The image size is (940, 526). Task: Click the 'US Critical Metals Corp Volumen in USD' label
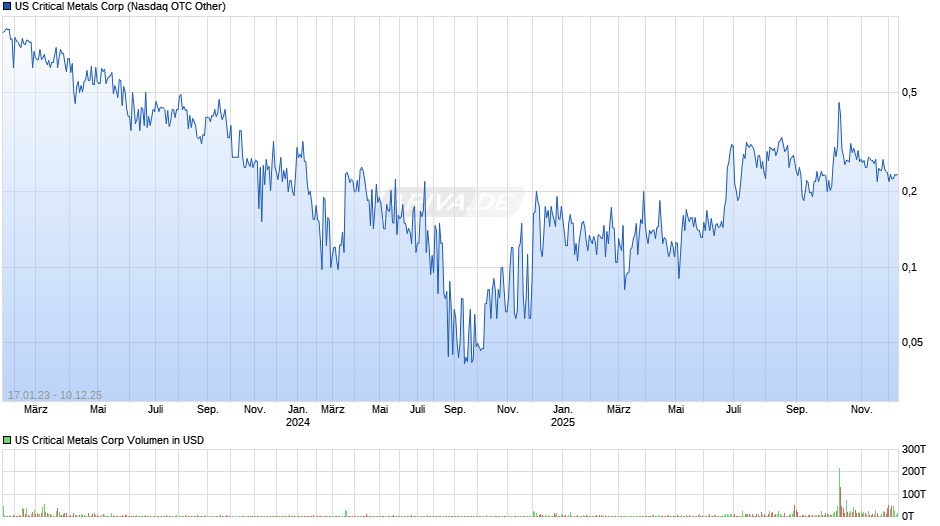[x=109, y=440]
